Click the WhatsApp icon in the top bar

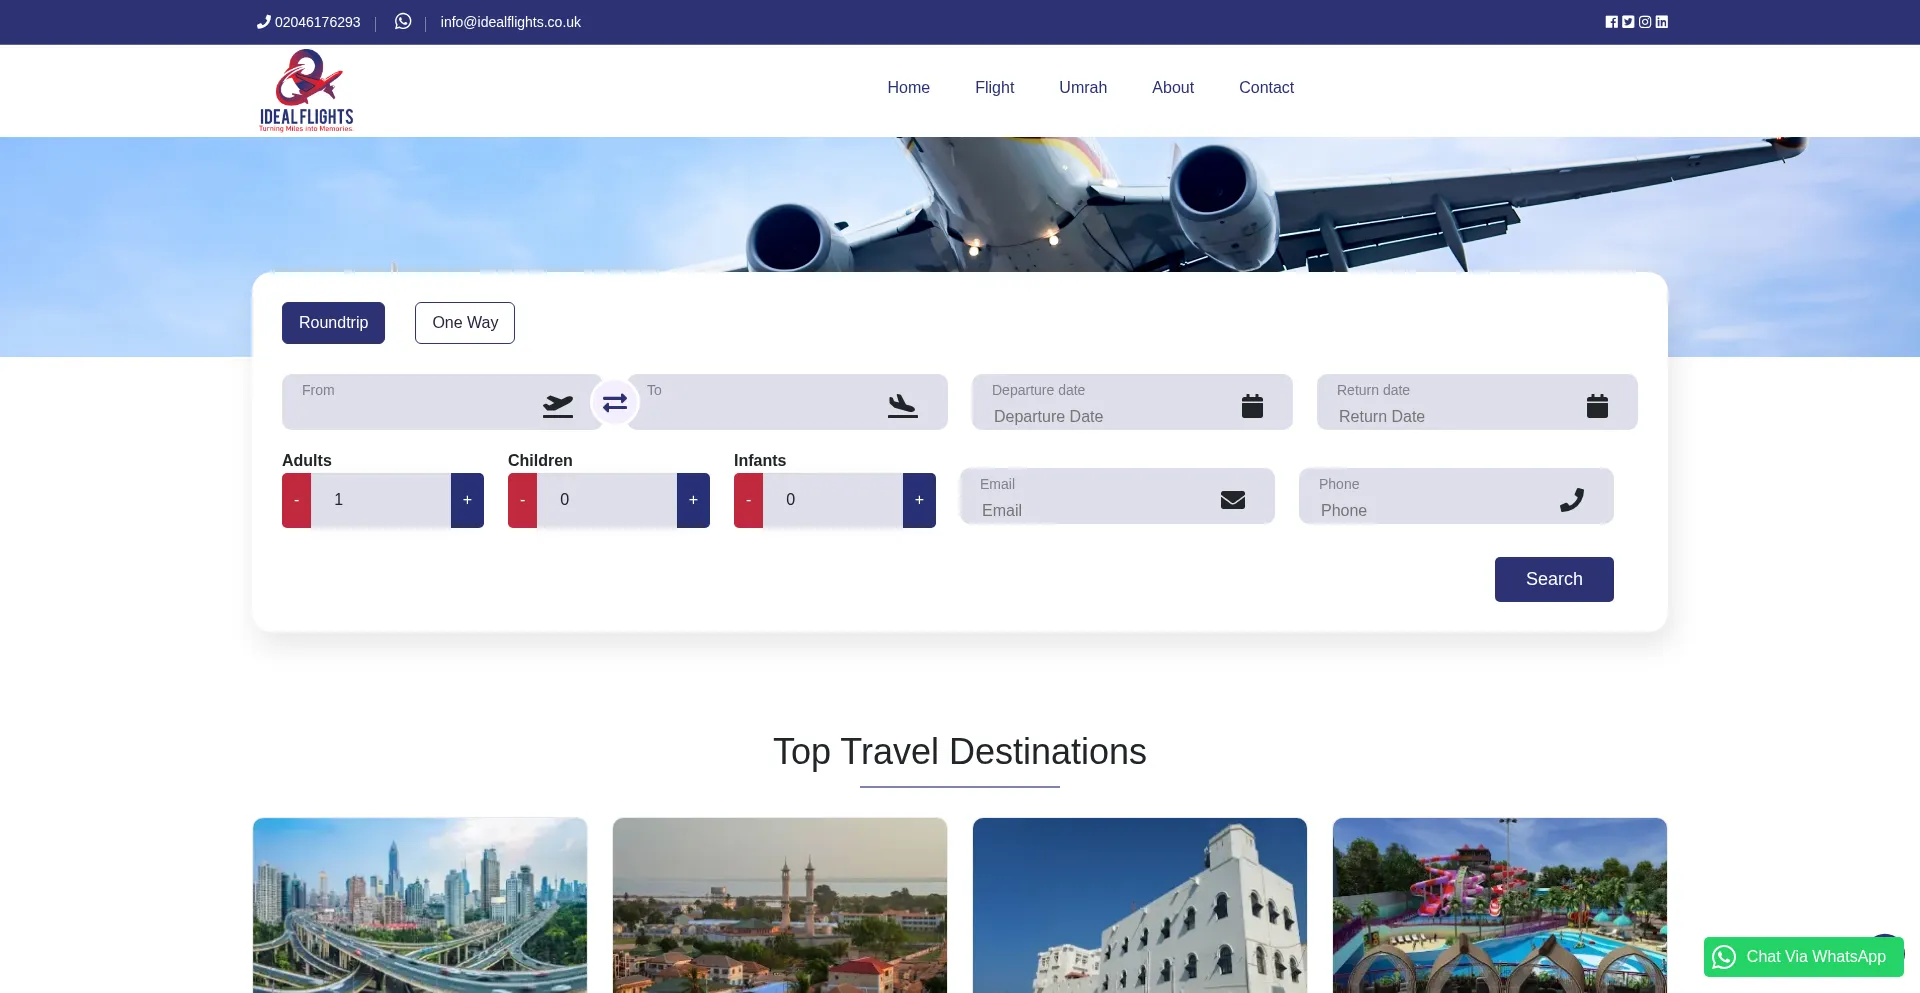click(x=403, y=21)
